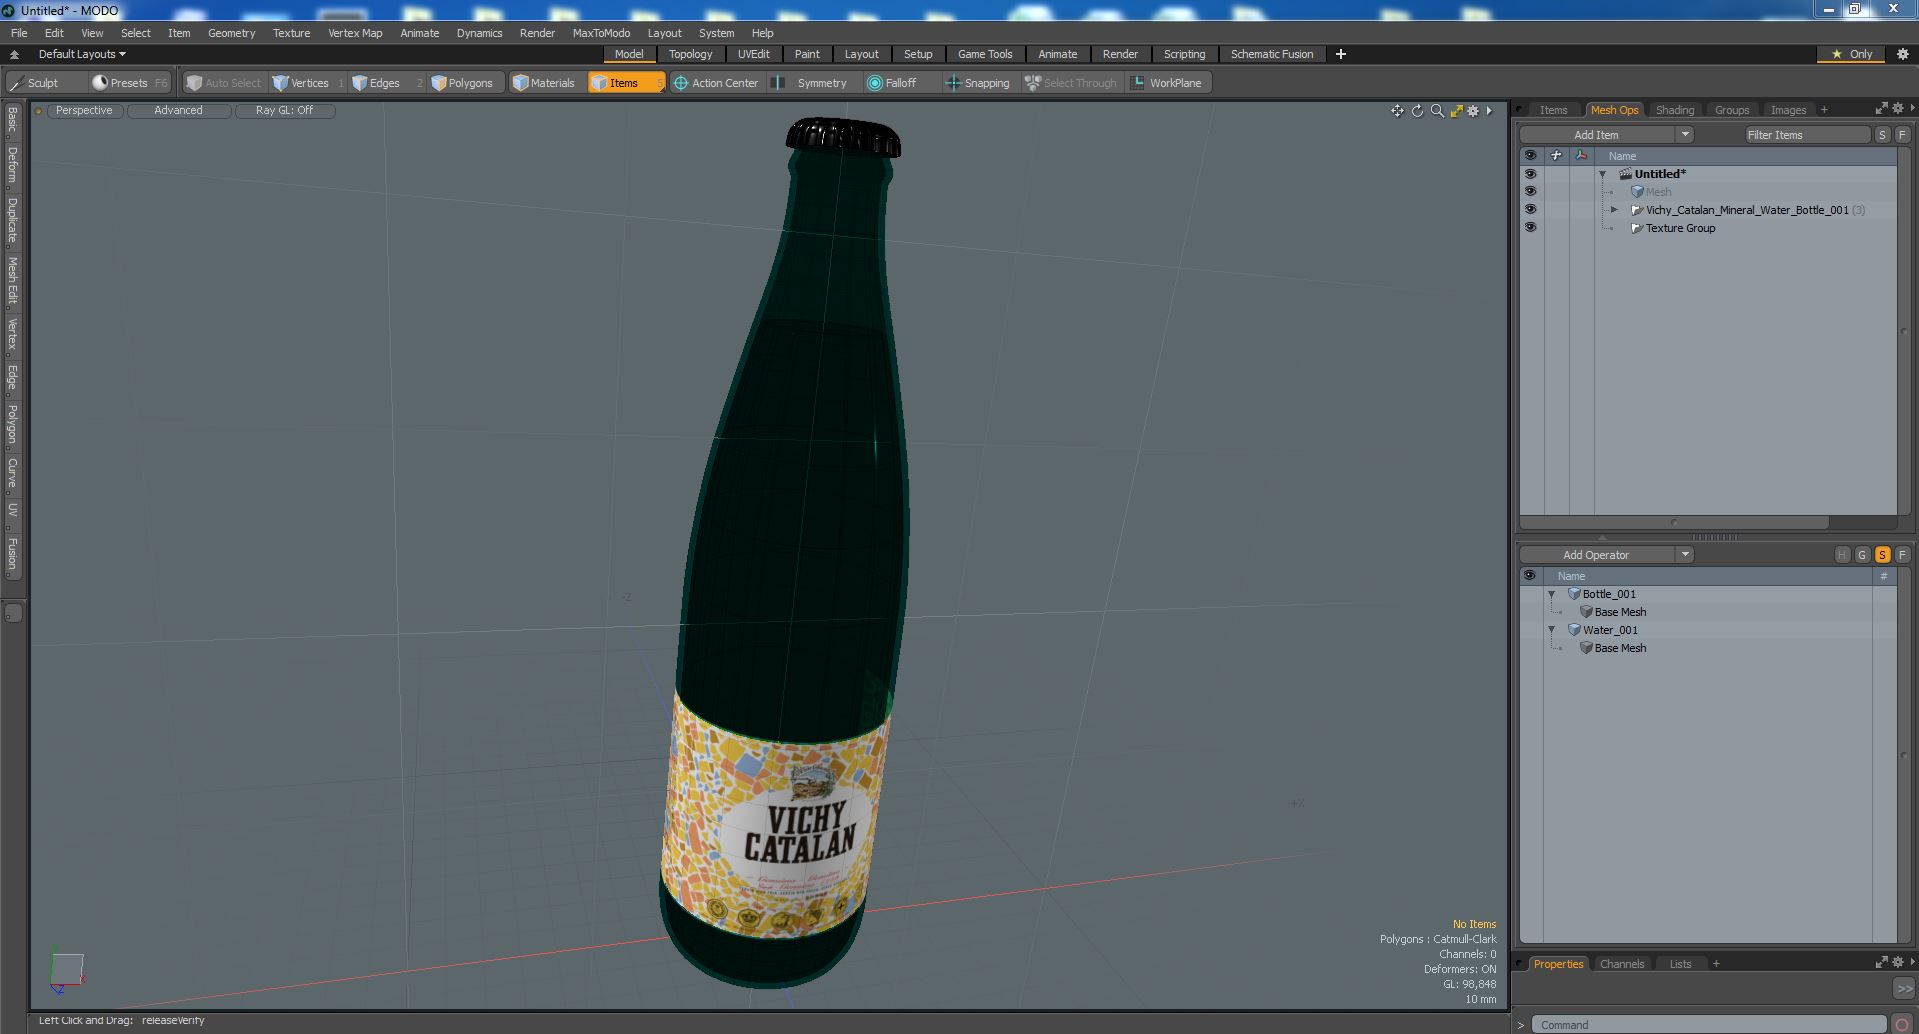
Task: Open the Geometry menu
Action: [231, 33]
